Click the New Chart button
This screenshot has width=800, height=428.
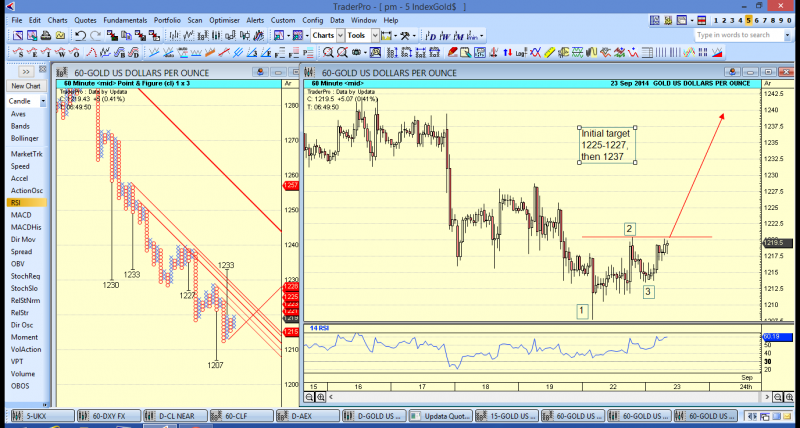coord(26,86)
